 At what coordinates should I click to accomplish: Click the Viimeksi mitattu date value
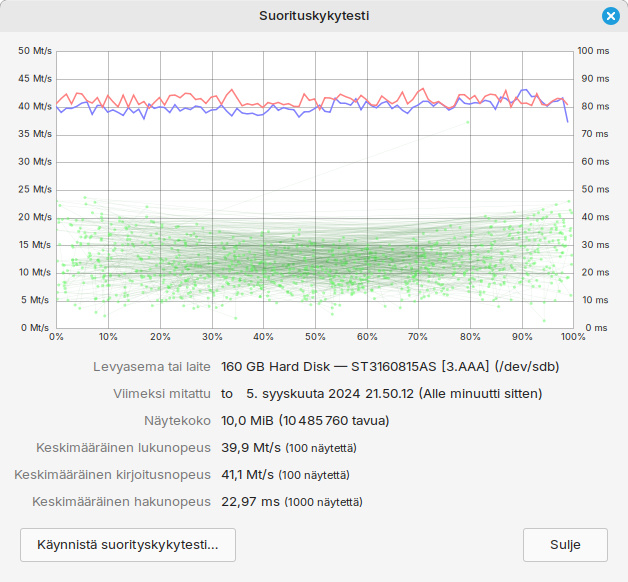click(381, 394)
